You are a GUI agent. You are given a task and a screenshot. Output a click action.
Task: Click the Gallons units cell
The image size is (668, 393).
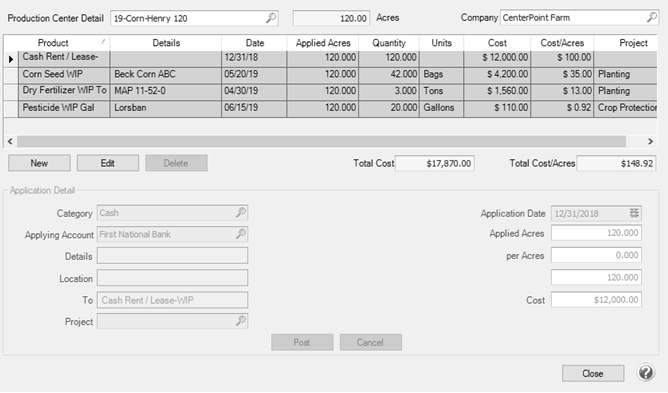pos(442,108)
